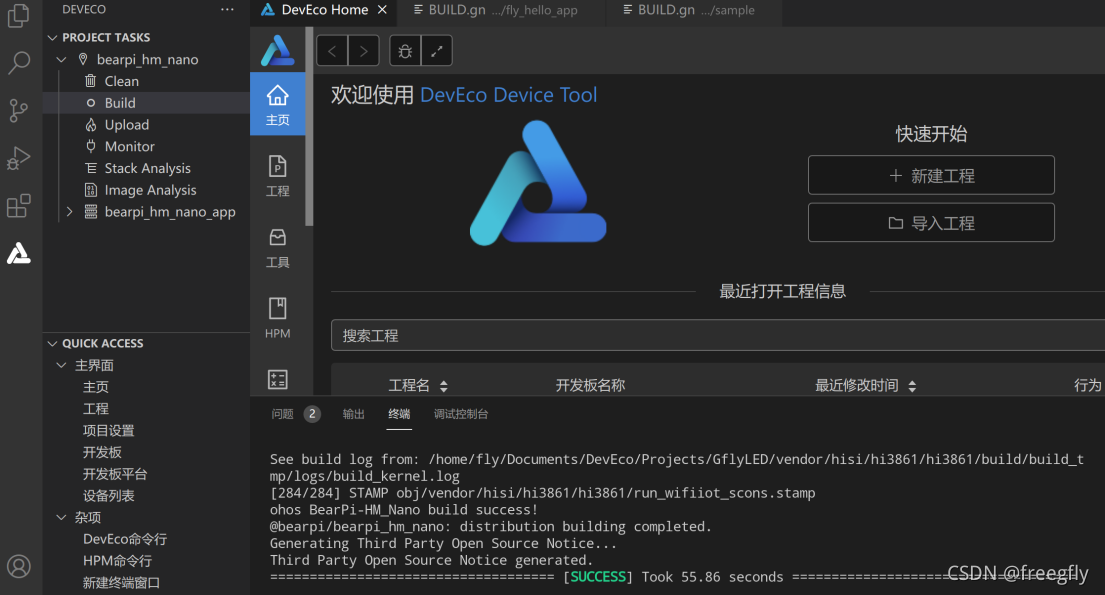Viewport: 1105px width, 595px height.
Task: Open 开发板 in Quick Access
Action: tap(102, 453)
